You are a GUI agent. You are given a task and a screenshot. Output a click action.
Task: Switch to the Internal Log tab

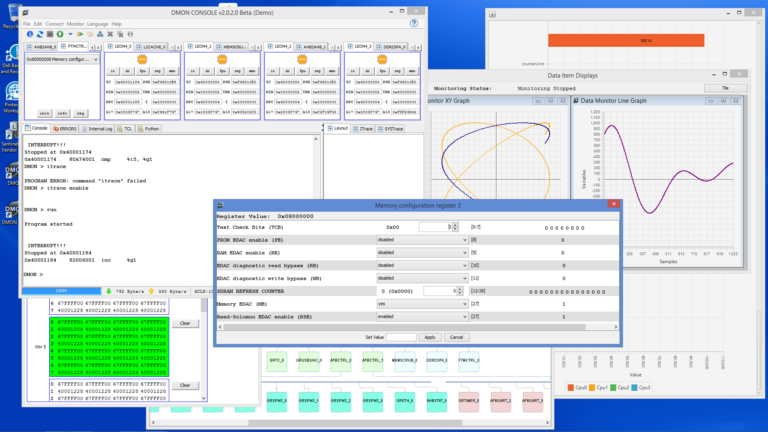97,129
